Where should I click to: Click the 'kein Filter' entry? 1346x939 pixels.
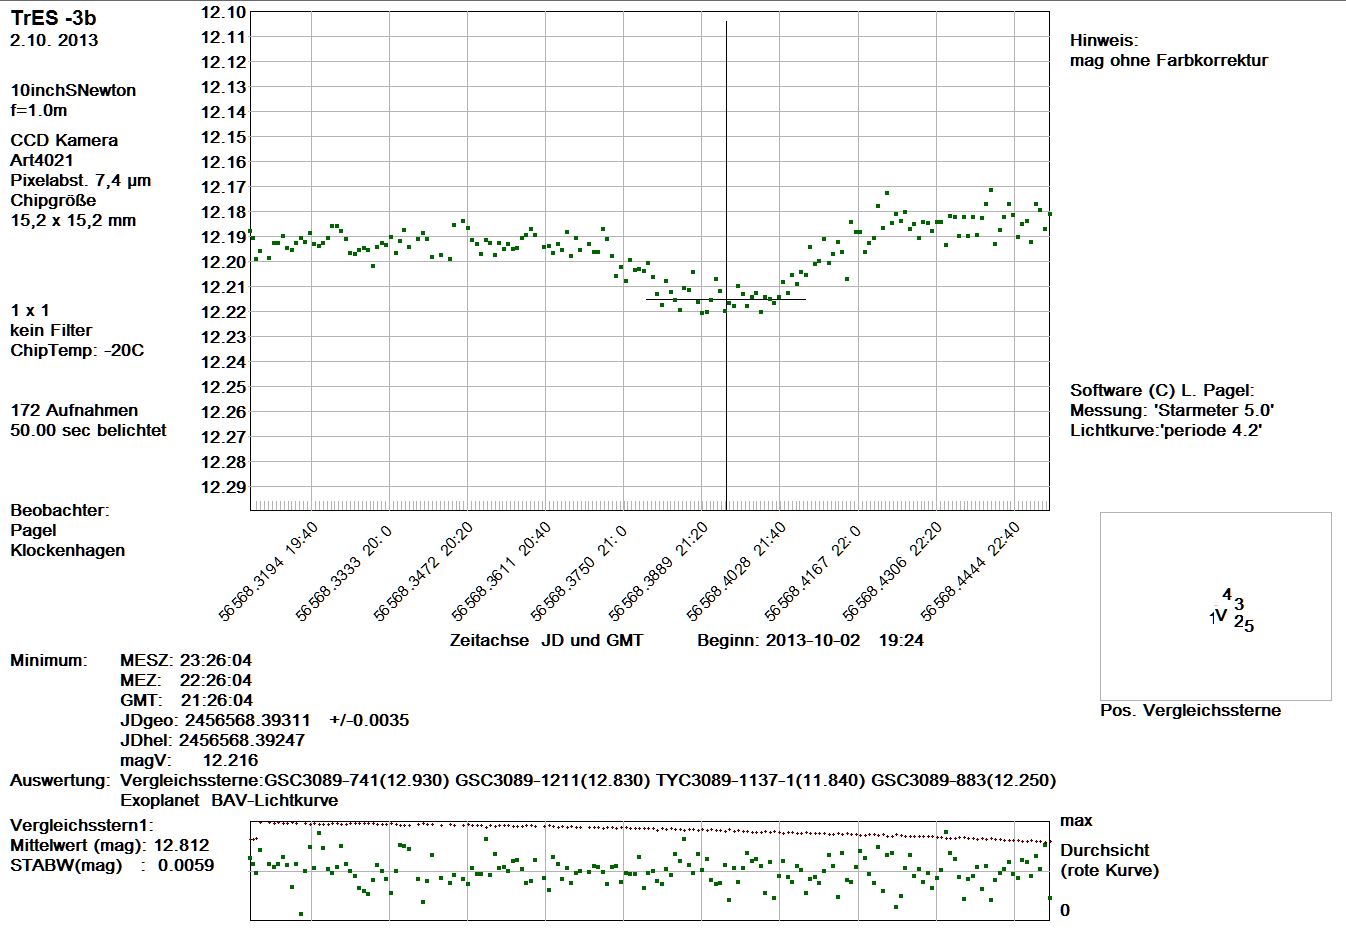[x=51, y=330]
